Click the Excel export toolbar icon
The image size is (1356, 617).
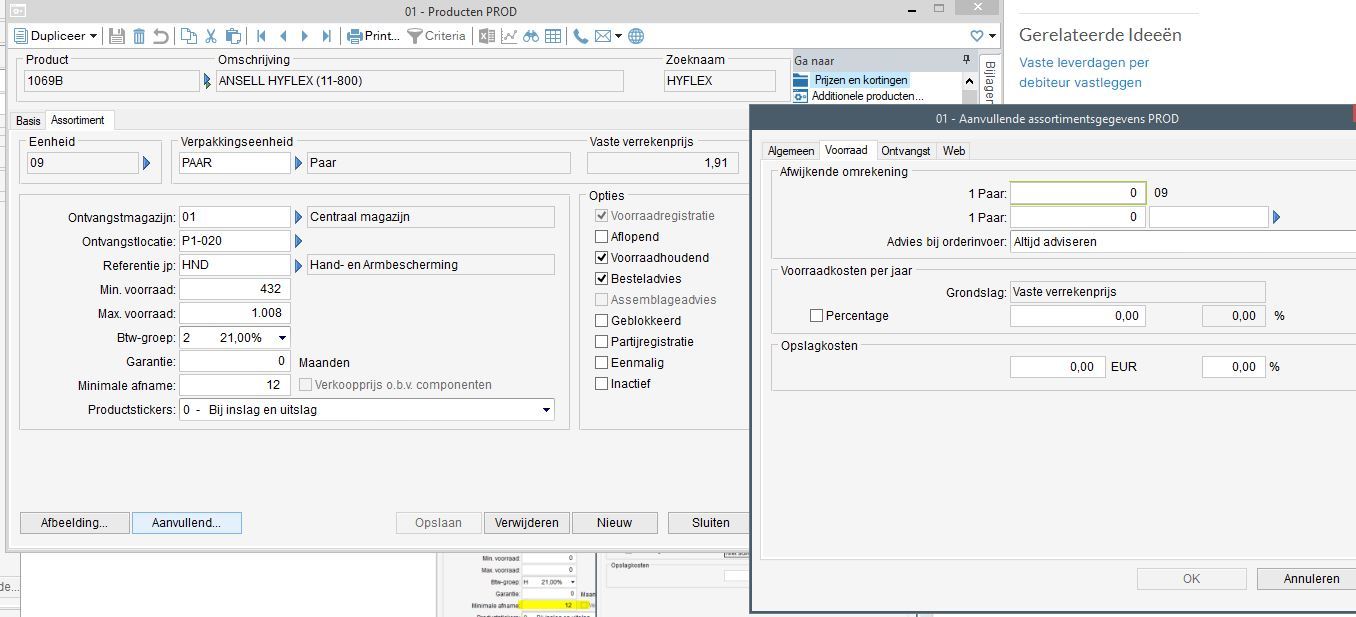(x=487, y=36)
